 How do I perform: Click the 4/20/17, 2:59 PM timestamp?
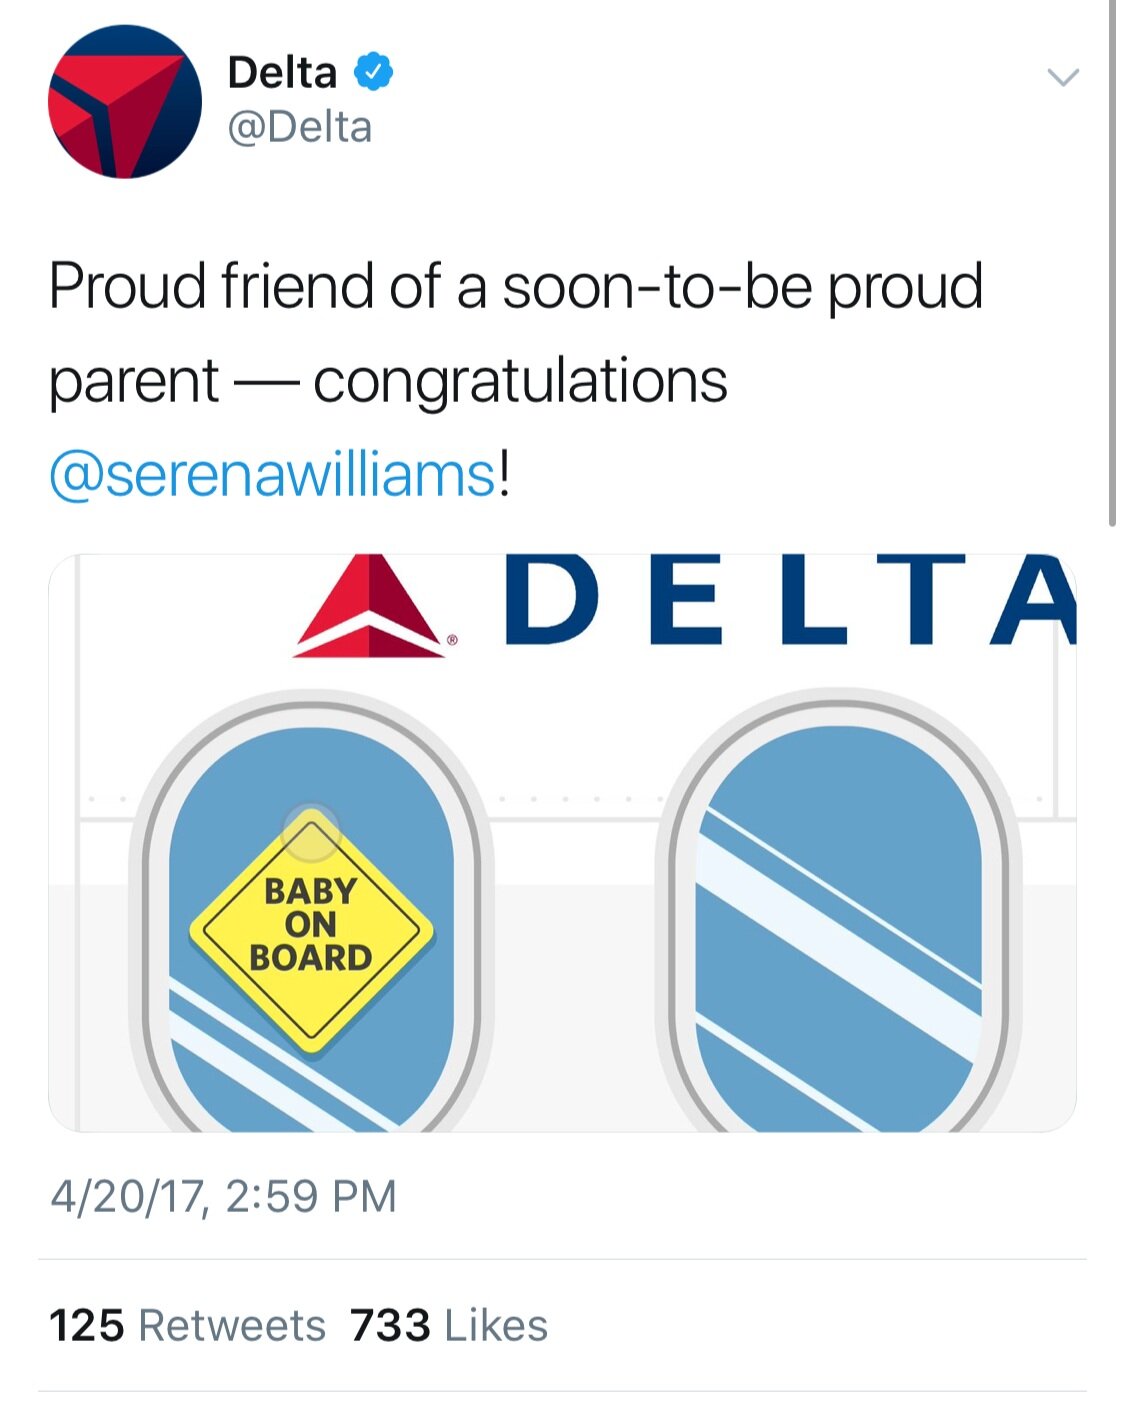click(224, 1196)
